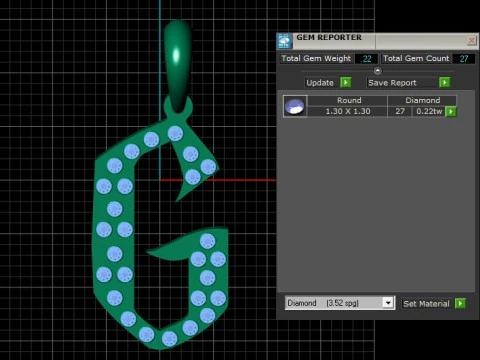Click the Set Material button label

[x=426, y=304]
